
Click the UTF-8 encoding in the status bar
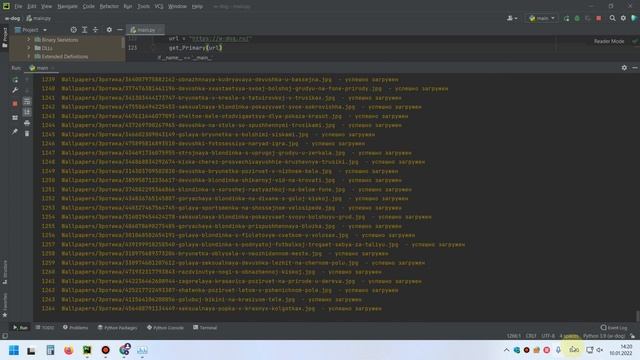point(548,336)
